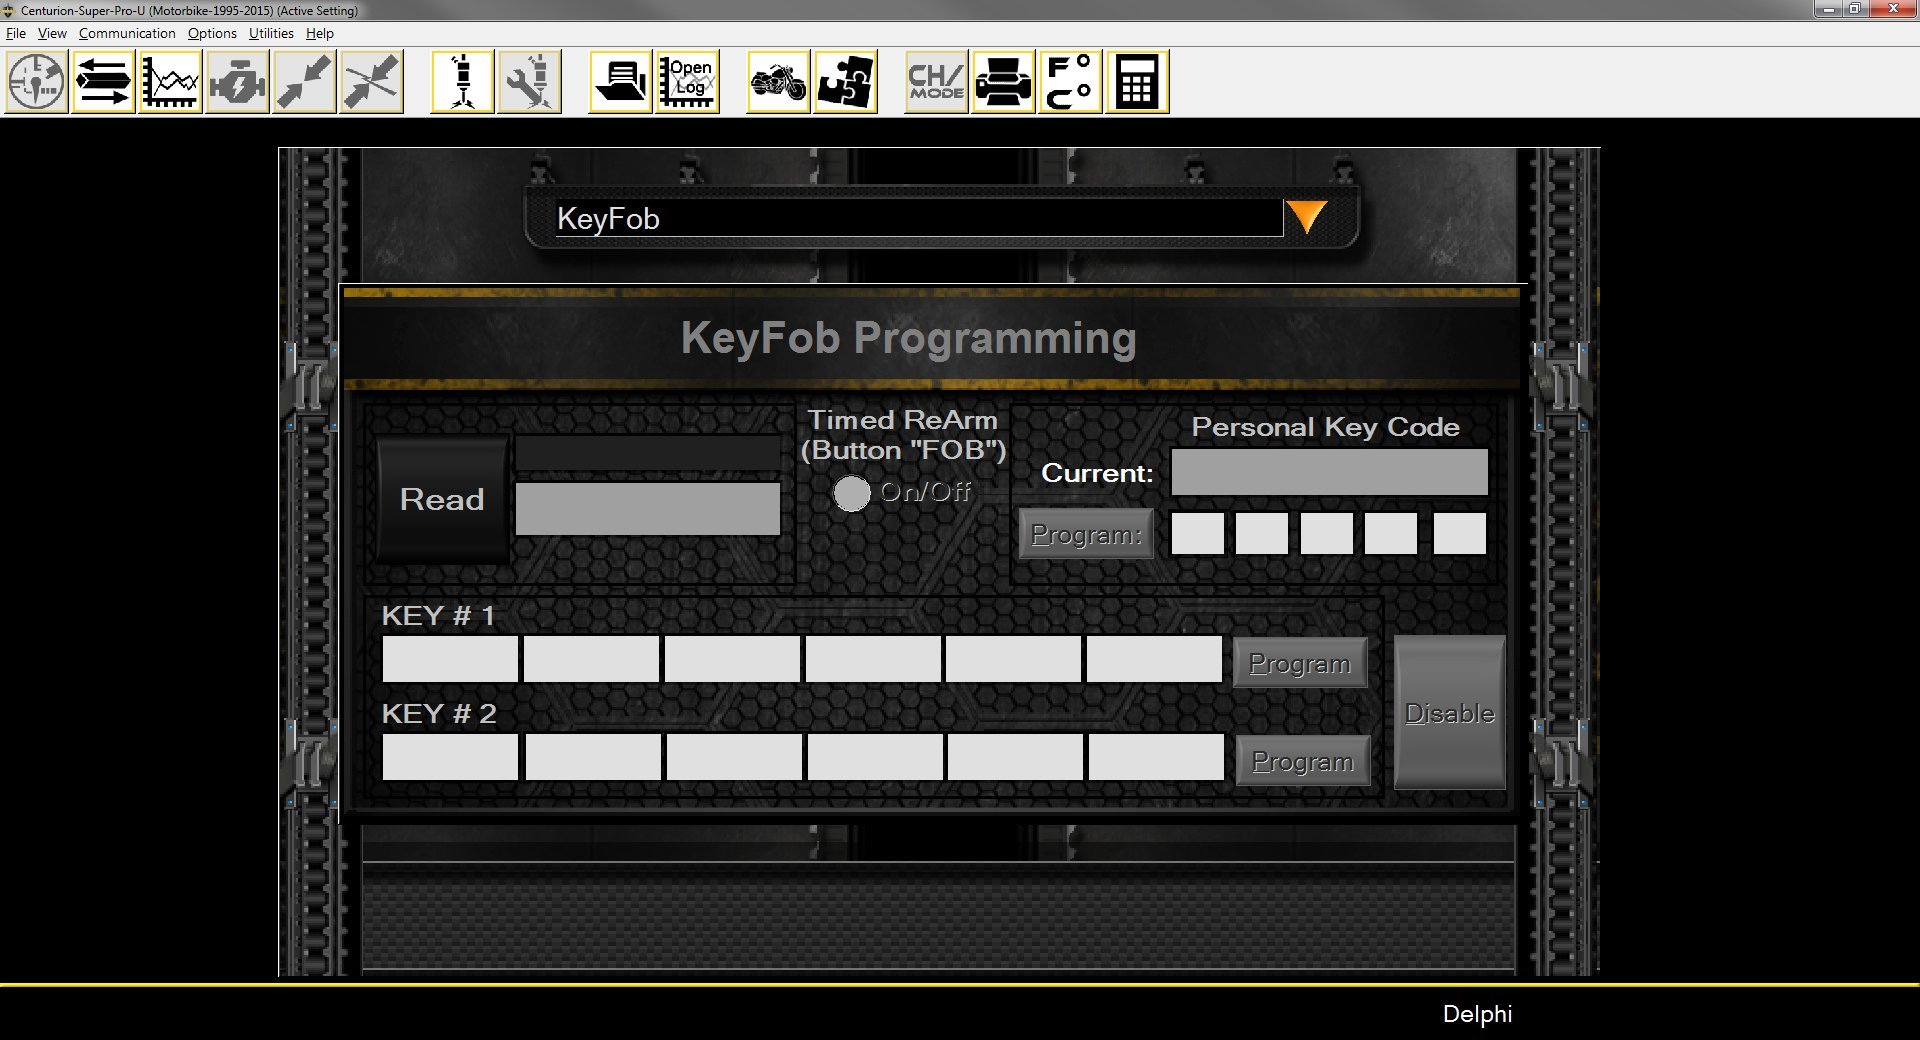Click the Delphi status bar text

coord(1477,1014)
